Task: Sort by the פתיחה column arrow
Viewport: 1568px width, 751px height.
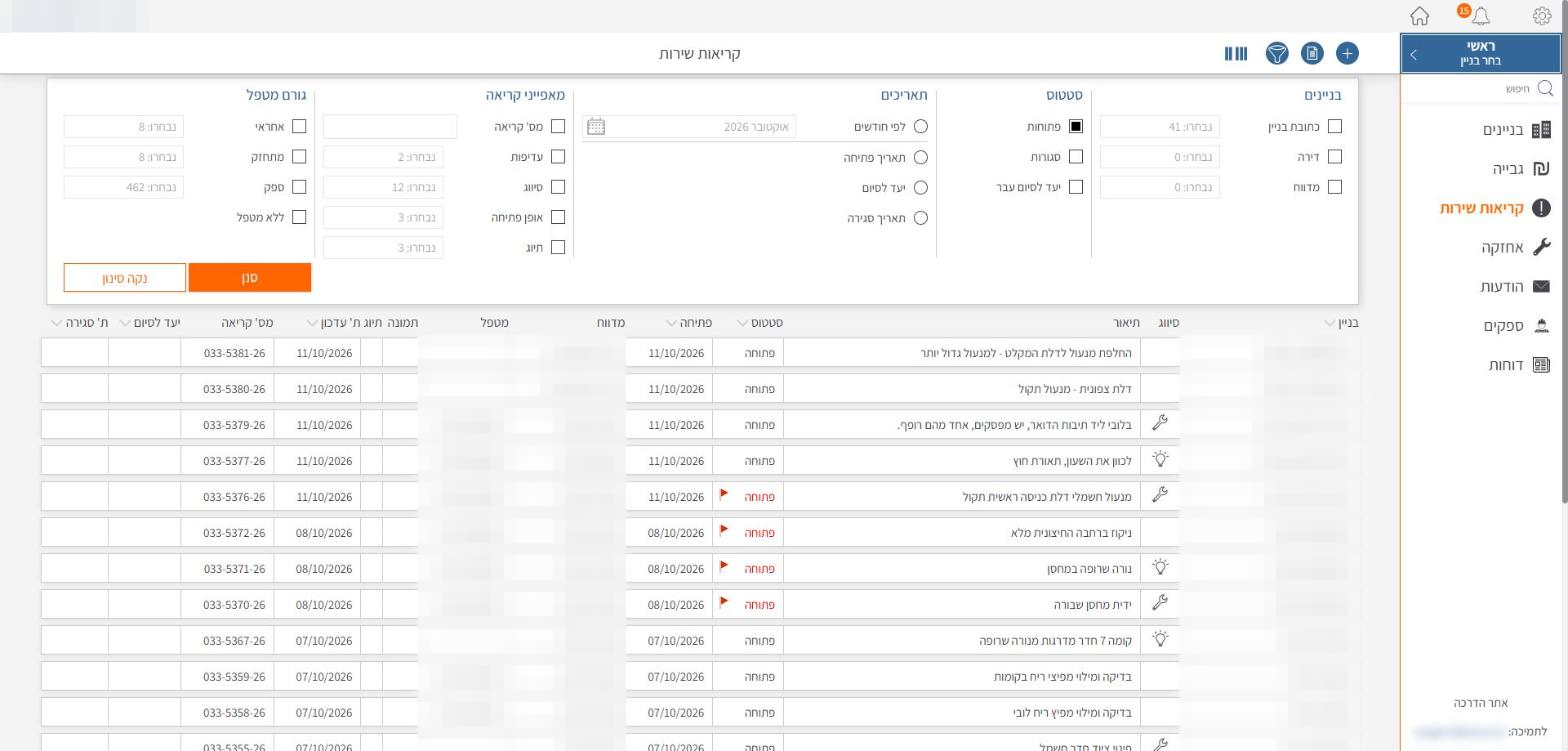Action: click(x=671, y=323)
